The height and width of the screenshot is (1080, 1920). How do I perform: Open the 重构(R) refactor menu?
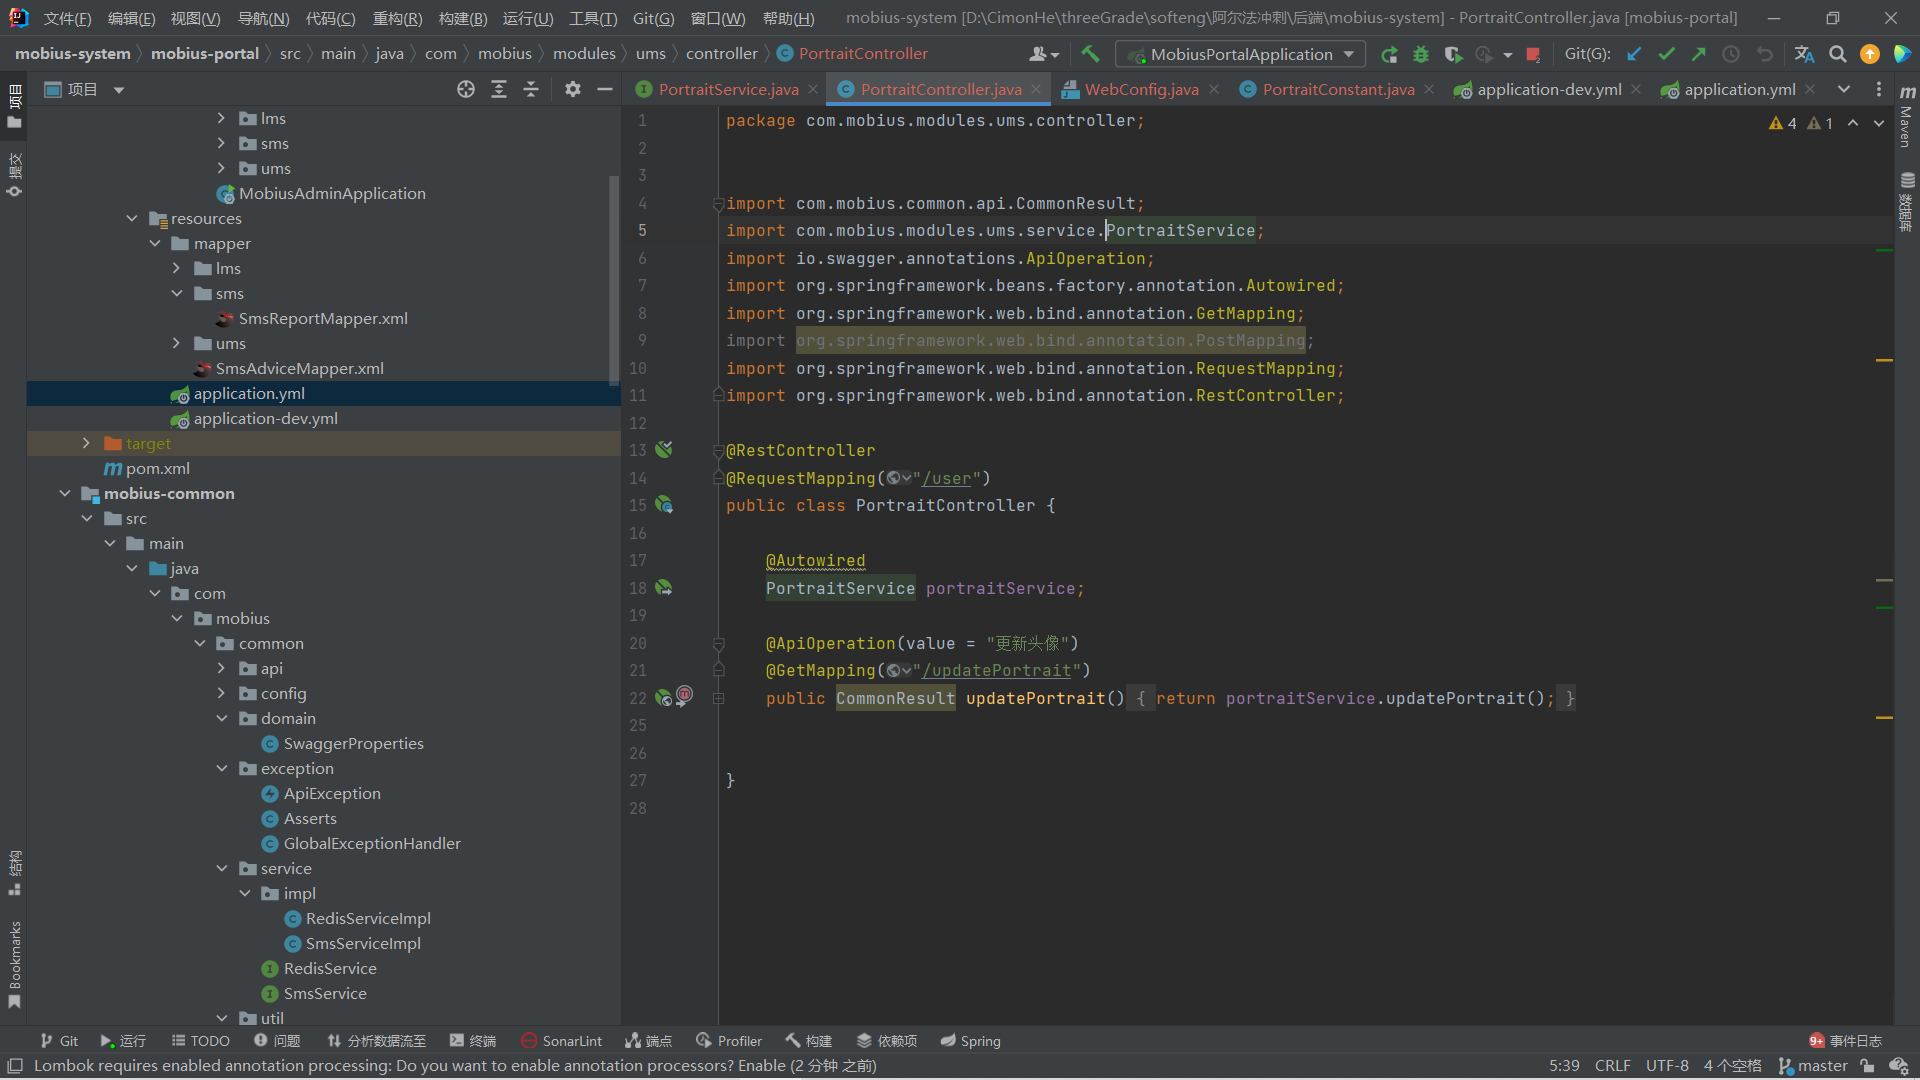coord(397,18)
